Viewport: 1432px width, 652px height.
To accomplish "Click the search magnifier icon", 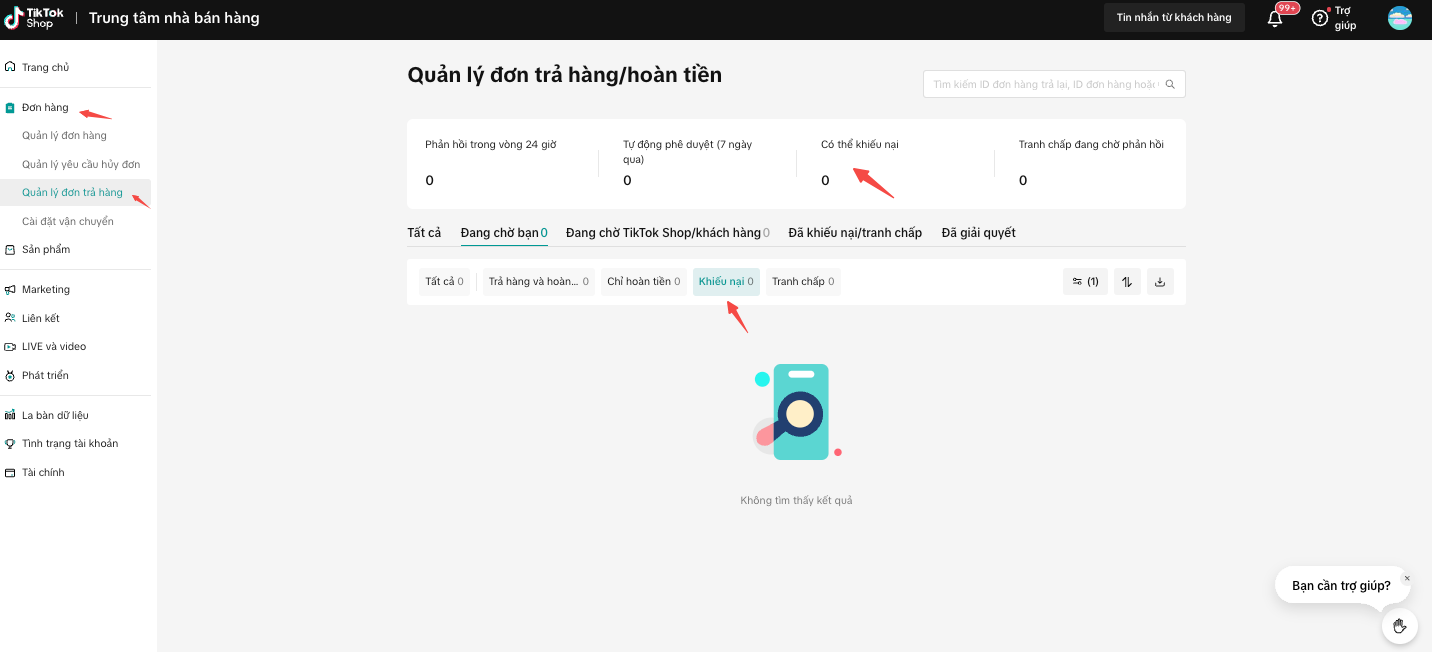I will (1170, 84).
